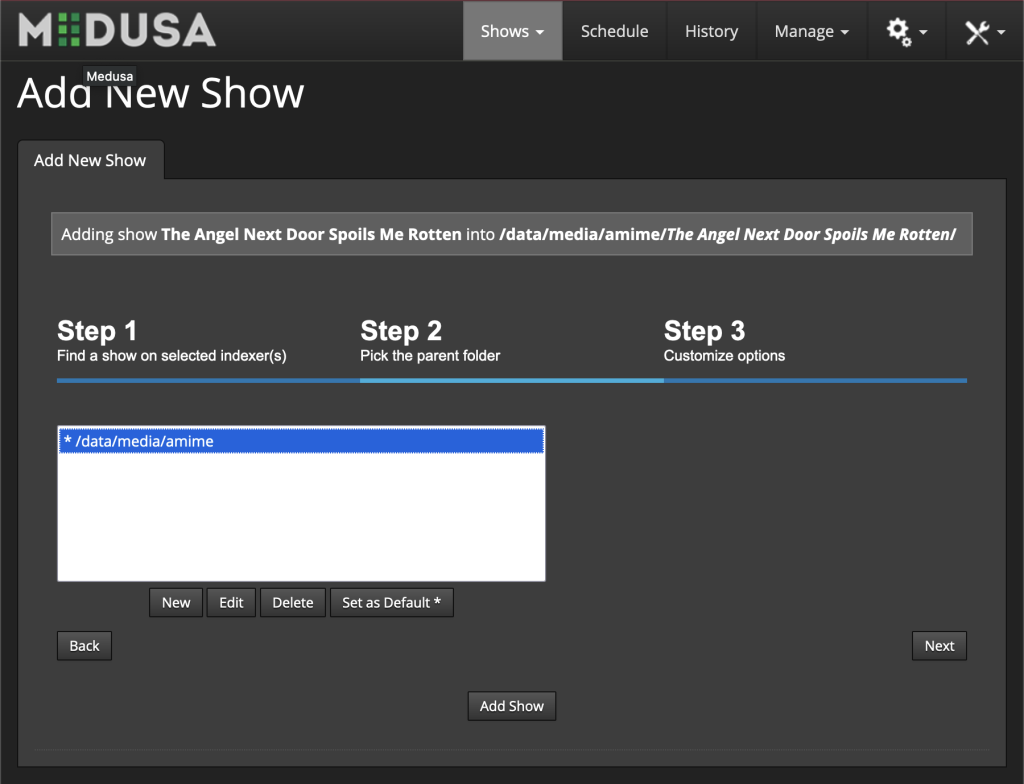Open the gear settings menu
This screenshot has height=784, width=1024.
pos(906,31)
